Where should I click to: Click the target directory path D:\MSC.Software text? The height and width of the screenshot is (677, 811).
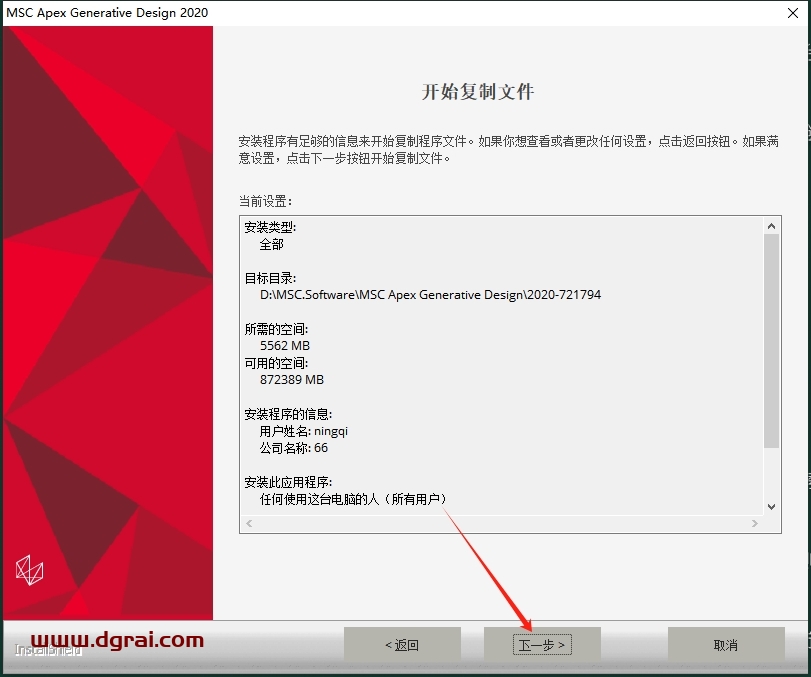coord(430,295)
